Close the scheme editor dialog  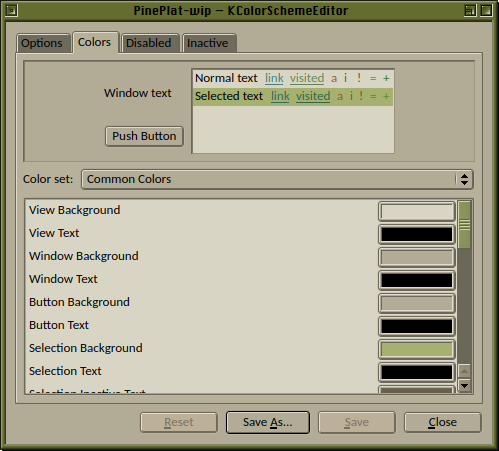443,422
